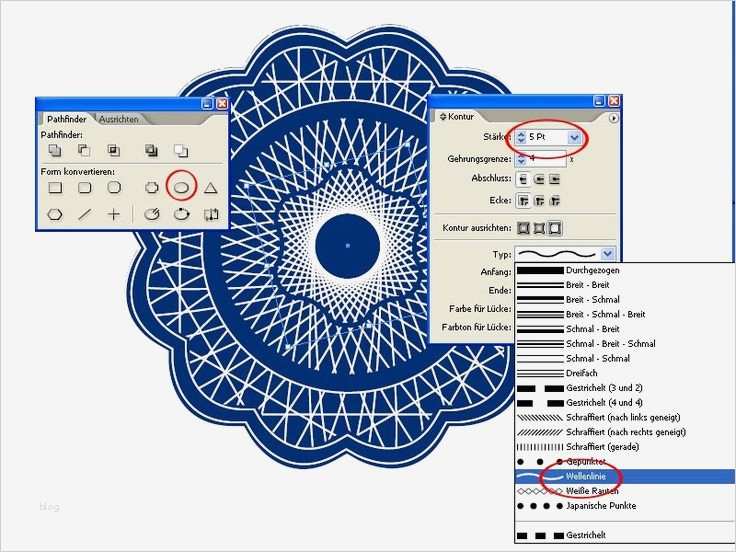
Task: Apply the Minus Back pathfinder operation
Action: (x=181, y=151)
